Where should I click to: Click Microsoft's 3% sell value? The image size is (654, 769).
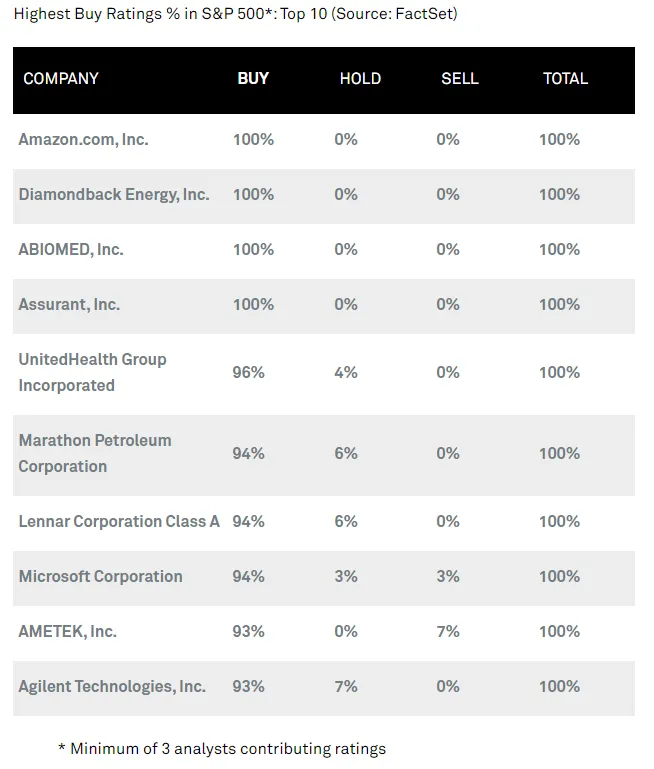point(448,576)
